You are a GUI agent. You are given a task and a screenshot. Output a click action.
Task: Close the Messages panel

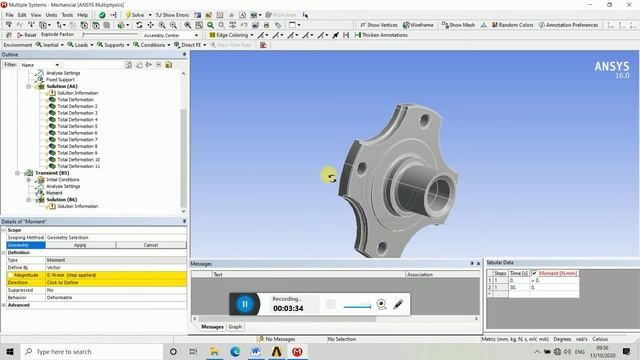[x=478, y=264]
